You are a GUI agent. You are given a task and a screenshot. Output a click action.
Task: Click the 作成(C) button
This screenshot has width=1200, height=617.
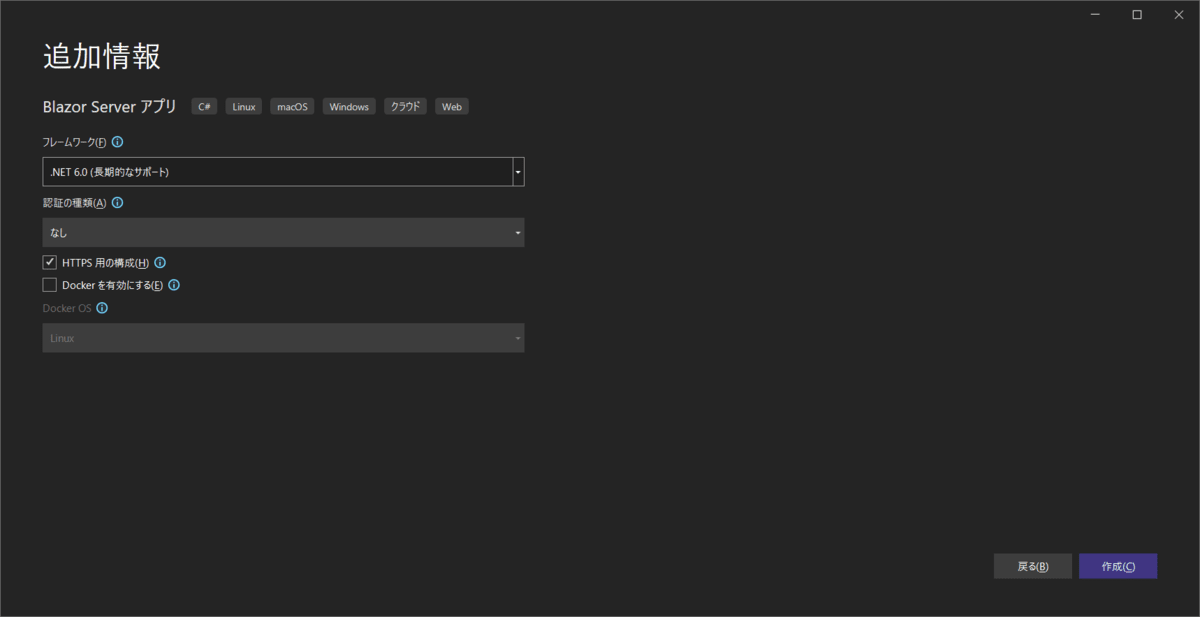[x=1118, y=566]
